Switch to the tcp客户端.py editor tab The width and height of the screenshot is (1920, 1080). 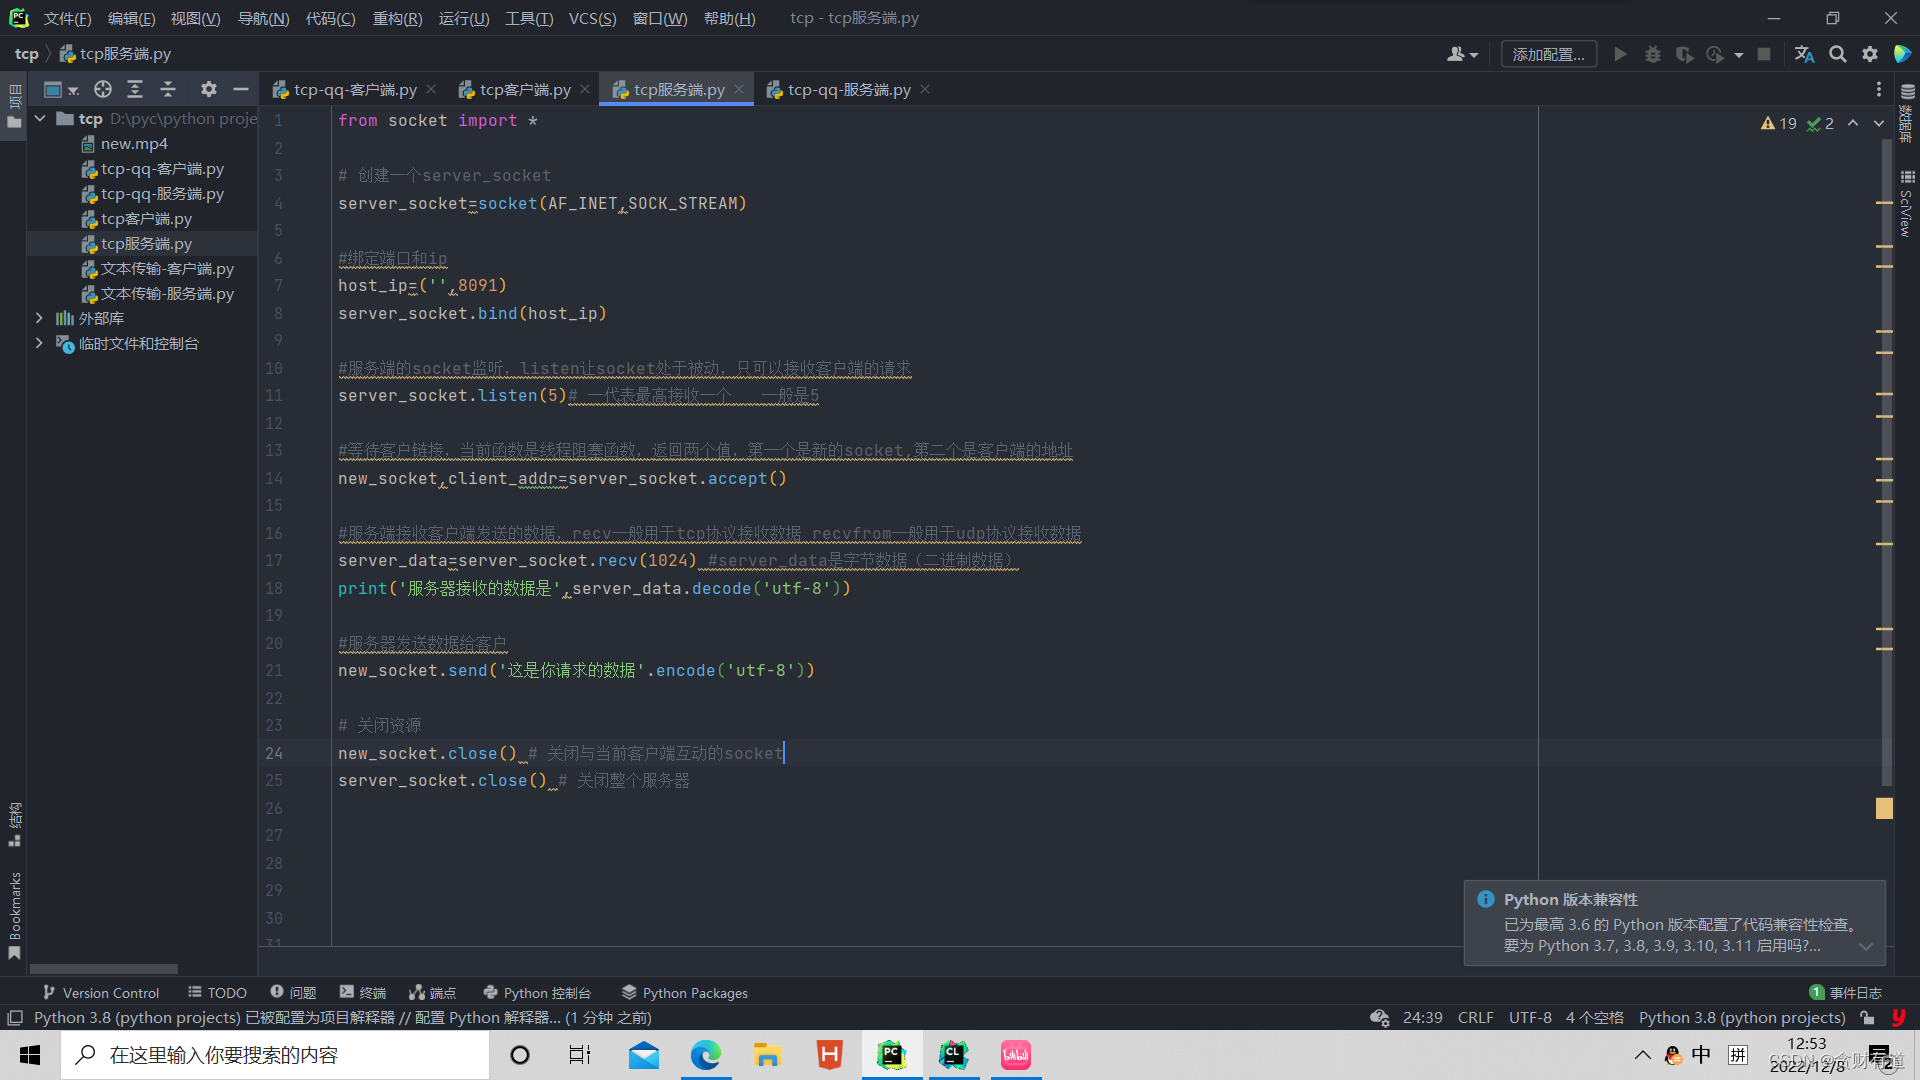pyautogui.click(x=524, y=89)
